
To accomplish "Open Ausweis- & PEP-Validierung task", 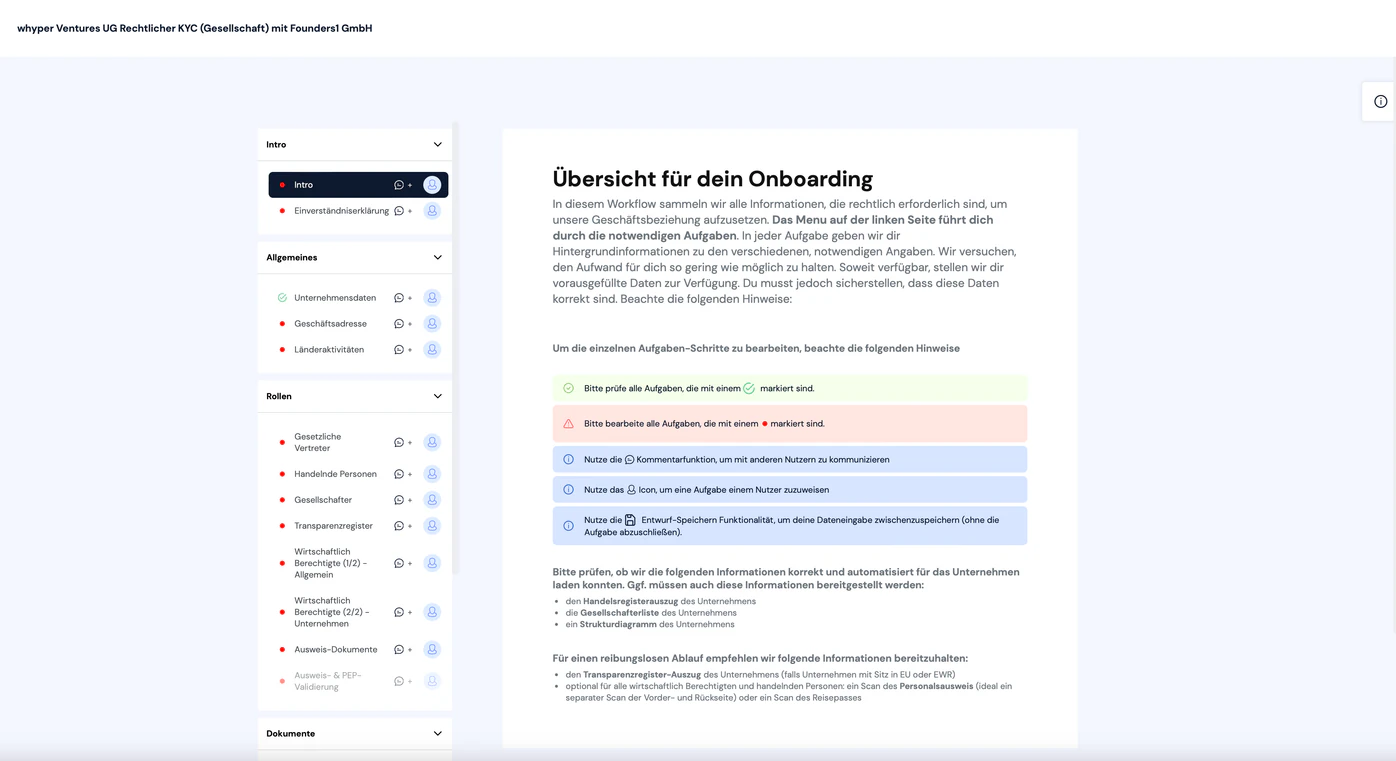I will pyautogui.click(x=328, y=681).
